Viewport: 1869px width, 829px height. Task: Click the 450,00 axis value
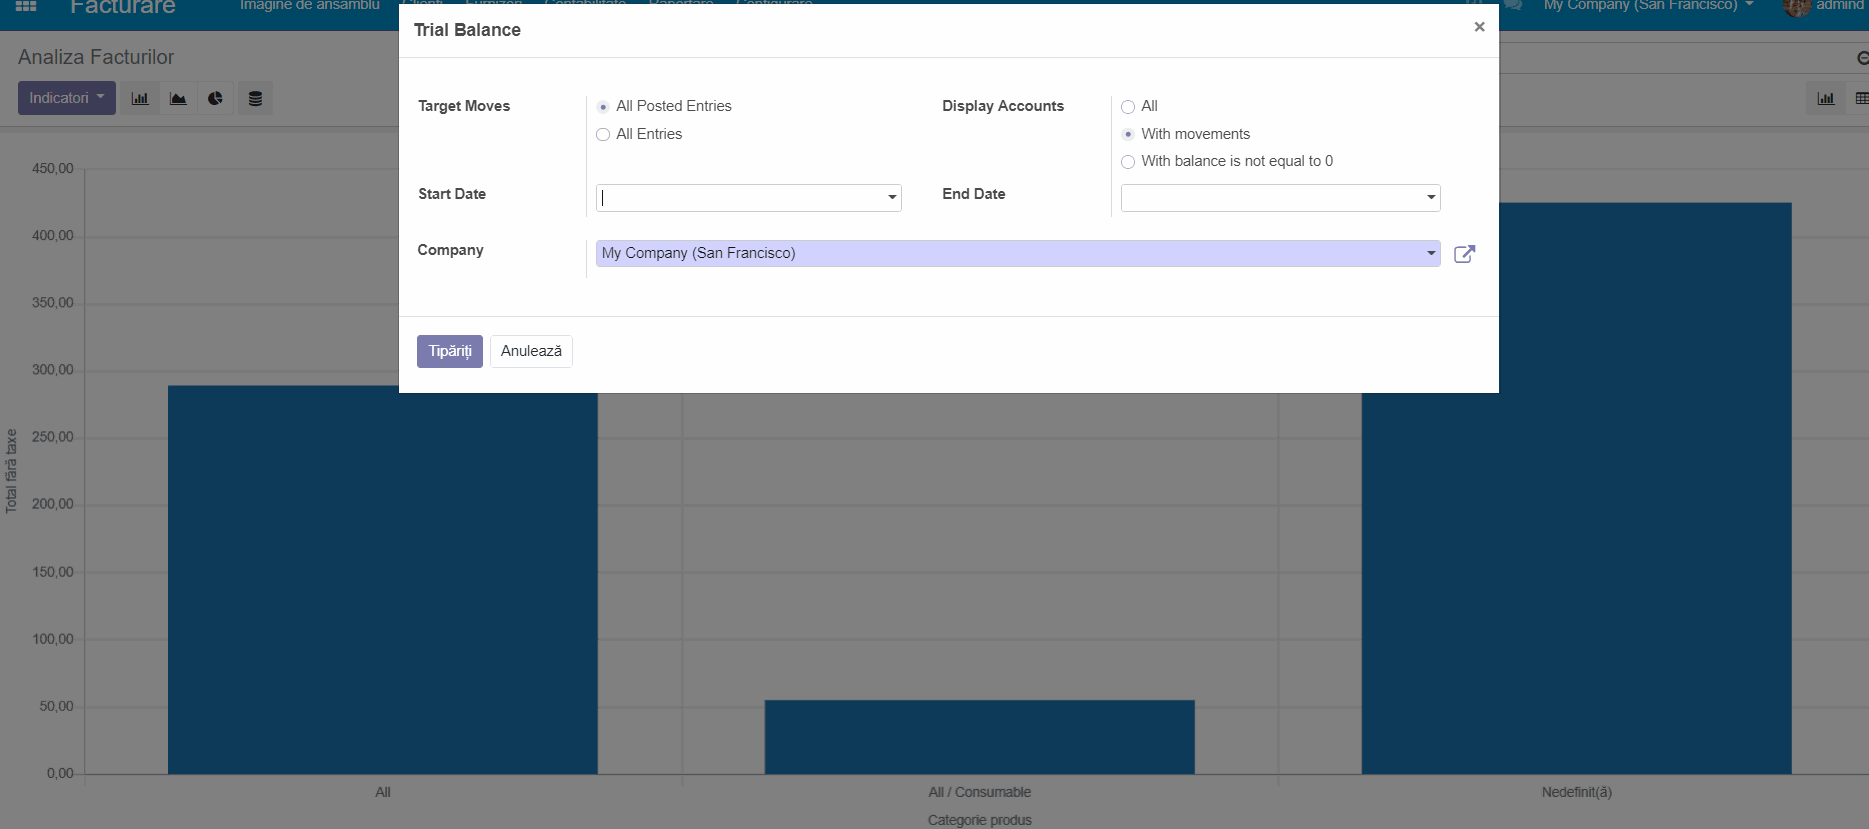point(53,169)
